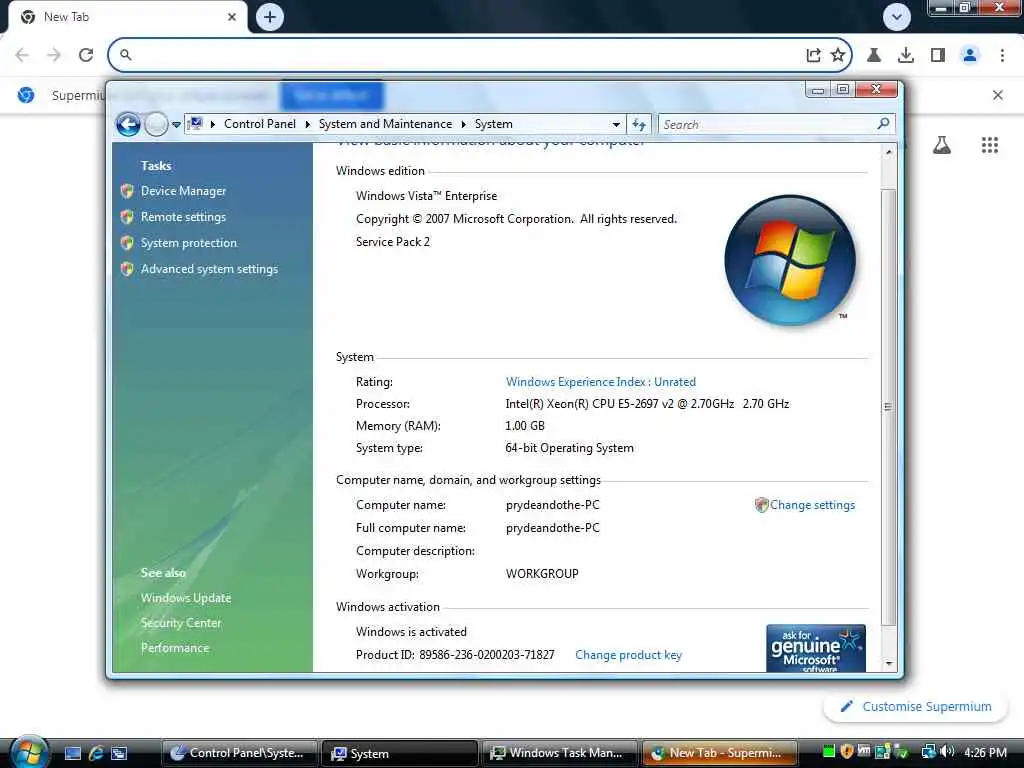
Task: Click Change settings for computer name
Action: click(812, 505)
